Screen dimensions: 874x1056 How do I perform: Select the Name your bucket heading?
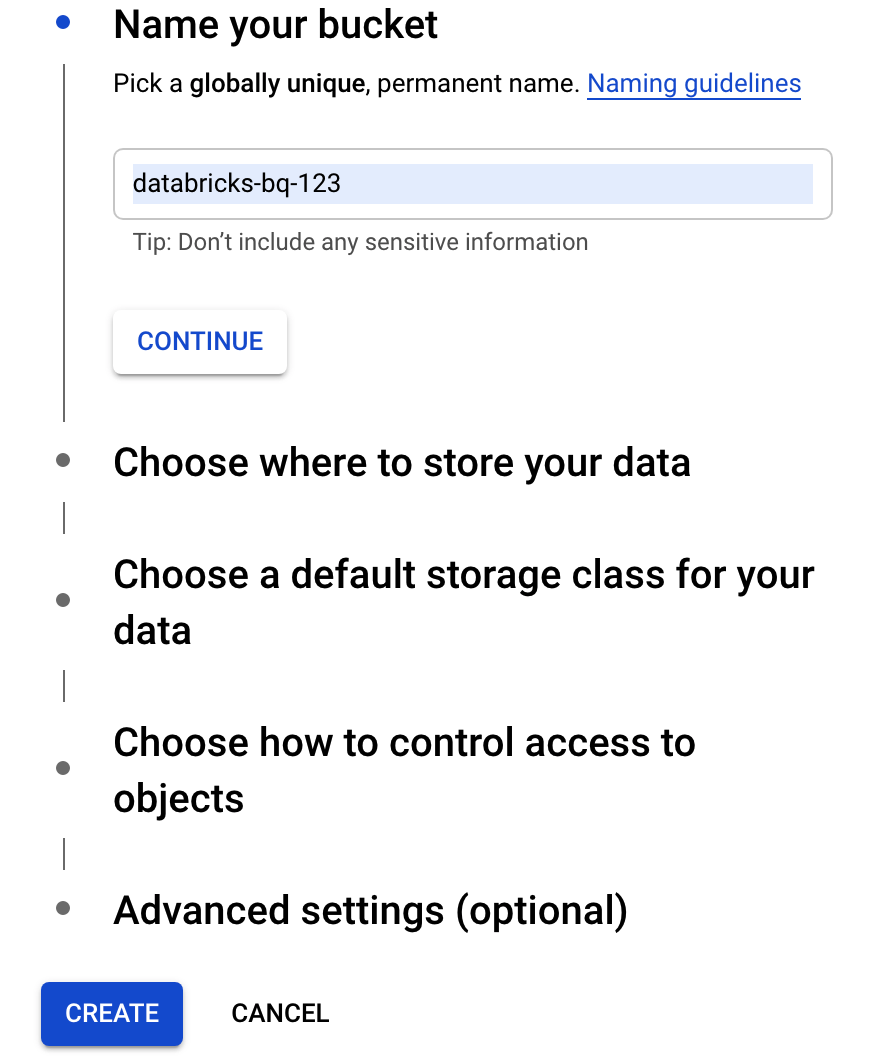tap(276, 25)
